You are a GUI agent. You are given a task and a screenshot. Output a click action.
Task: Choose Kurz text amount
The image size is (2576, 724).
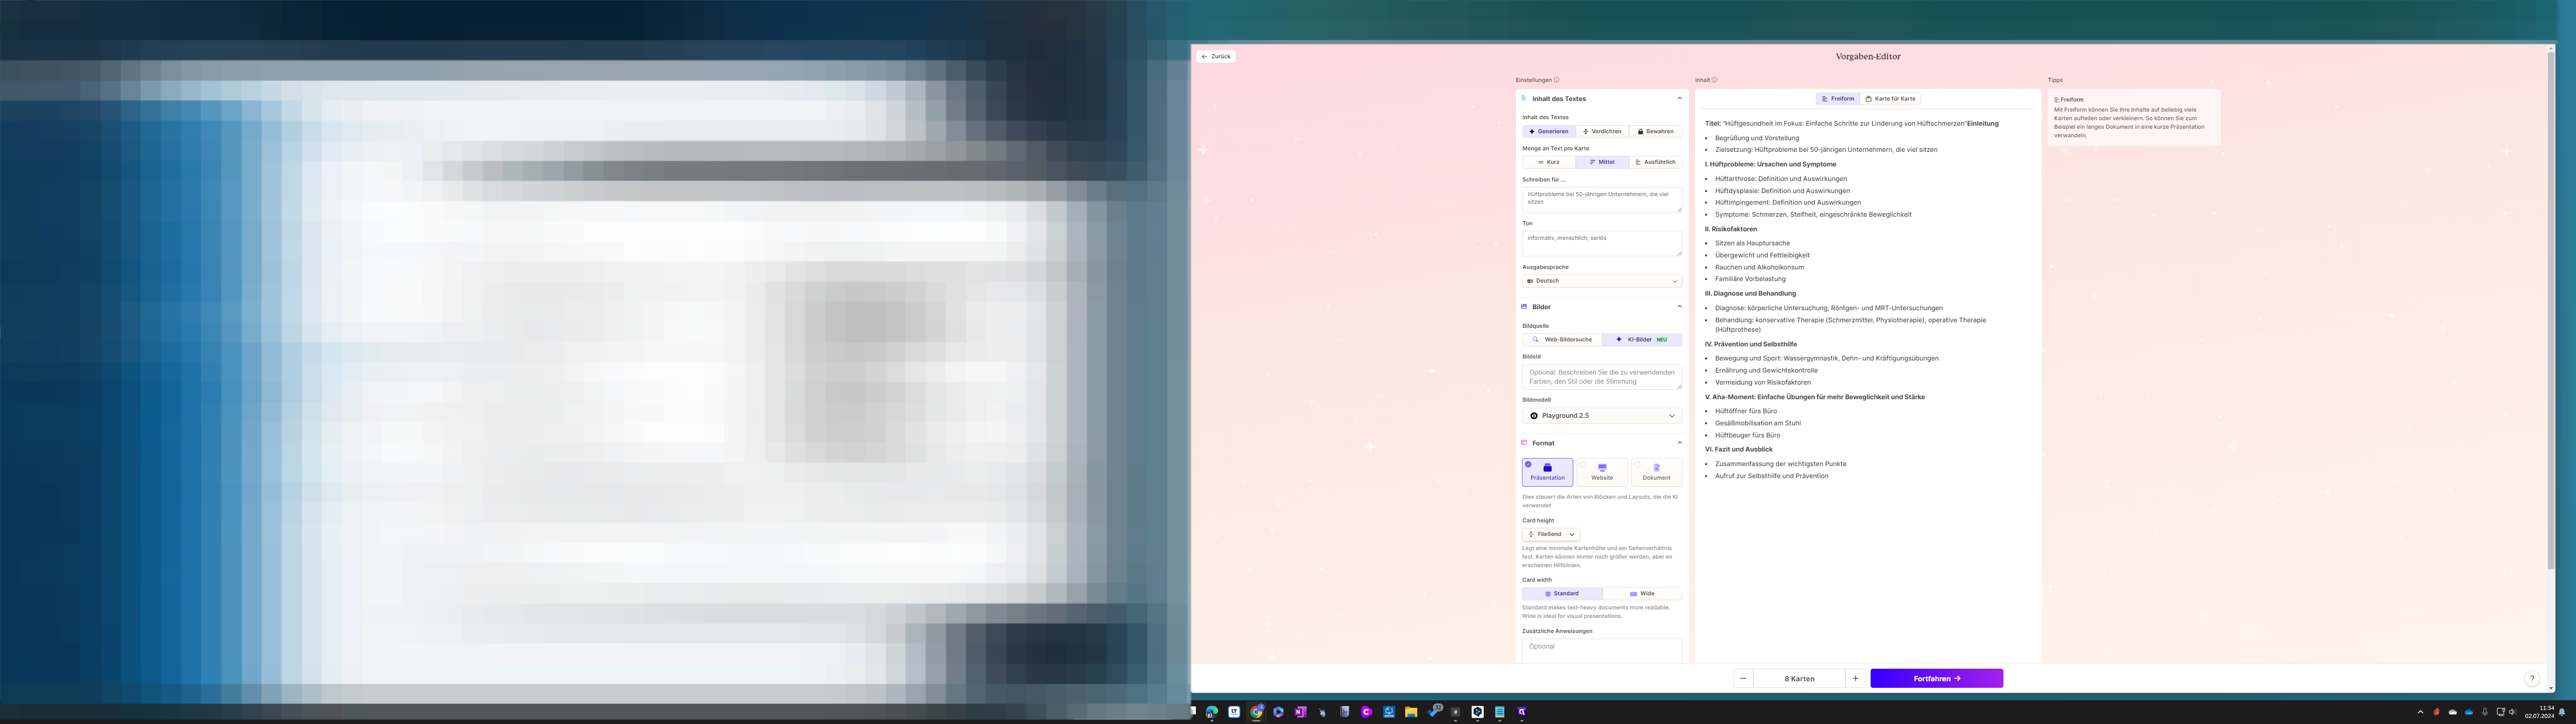pyautogui.click(x=1548, y=162)
